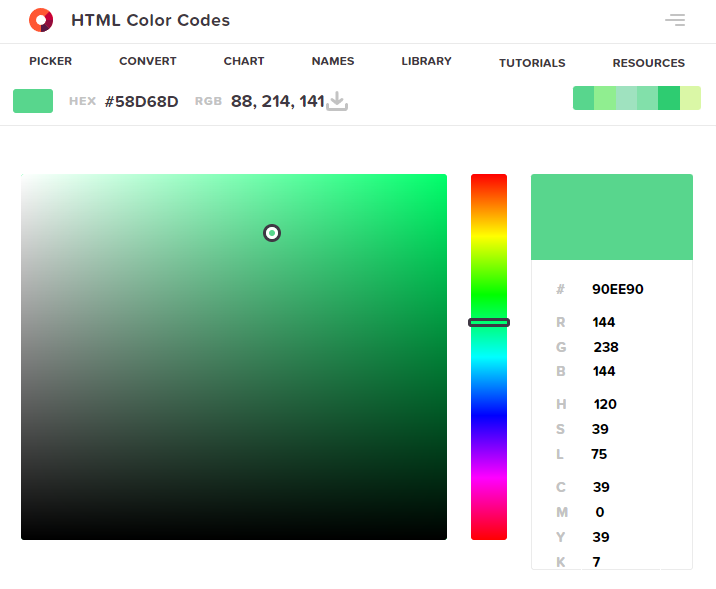
Task: Click the G value field 238
Action: point(606,347)
